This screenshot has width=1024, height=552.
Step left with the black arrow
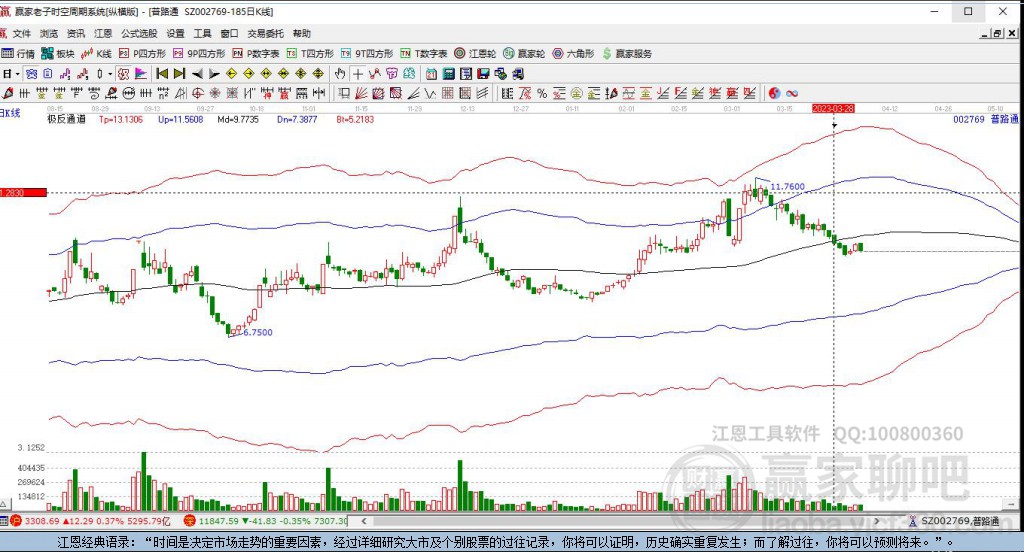[x=197, y=74]
